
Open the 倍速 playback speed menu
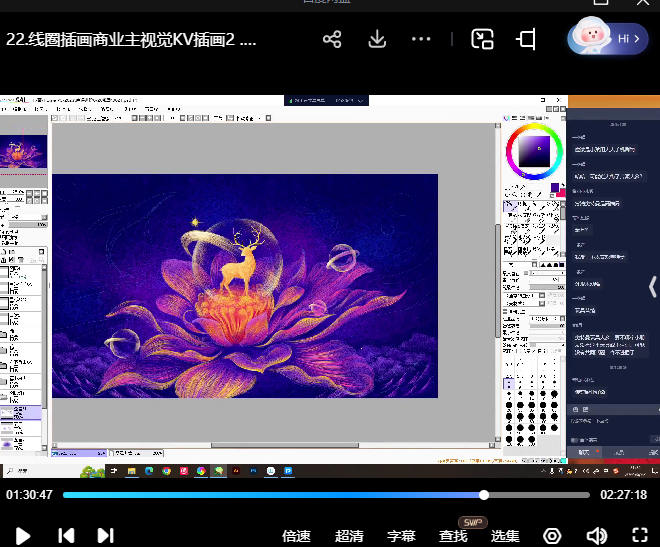(297, 536)
